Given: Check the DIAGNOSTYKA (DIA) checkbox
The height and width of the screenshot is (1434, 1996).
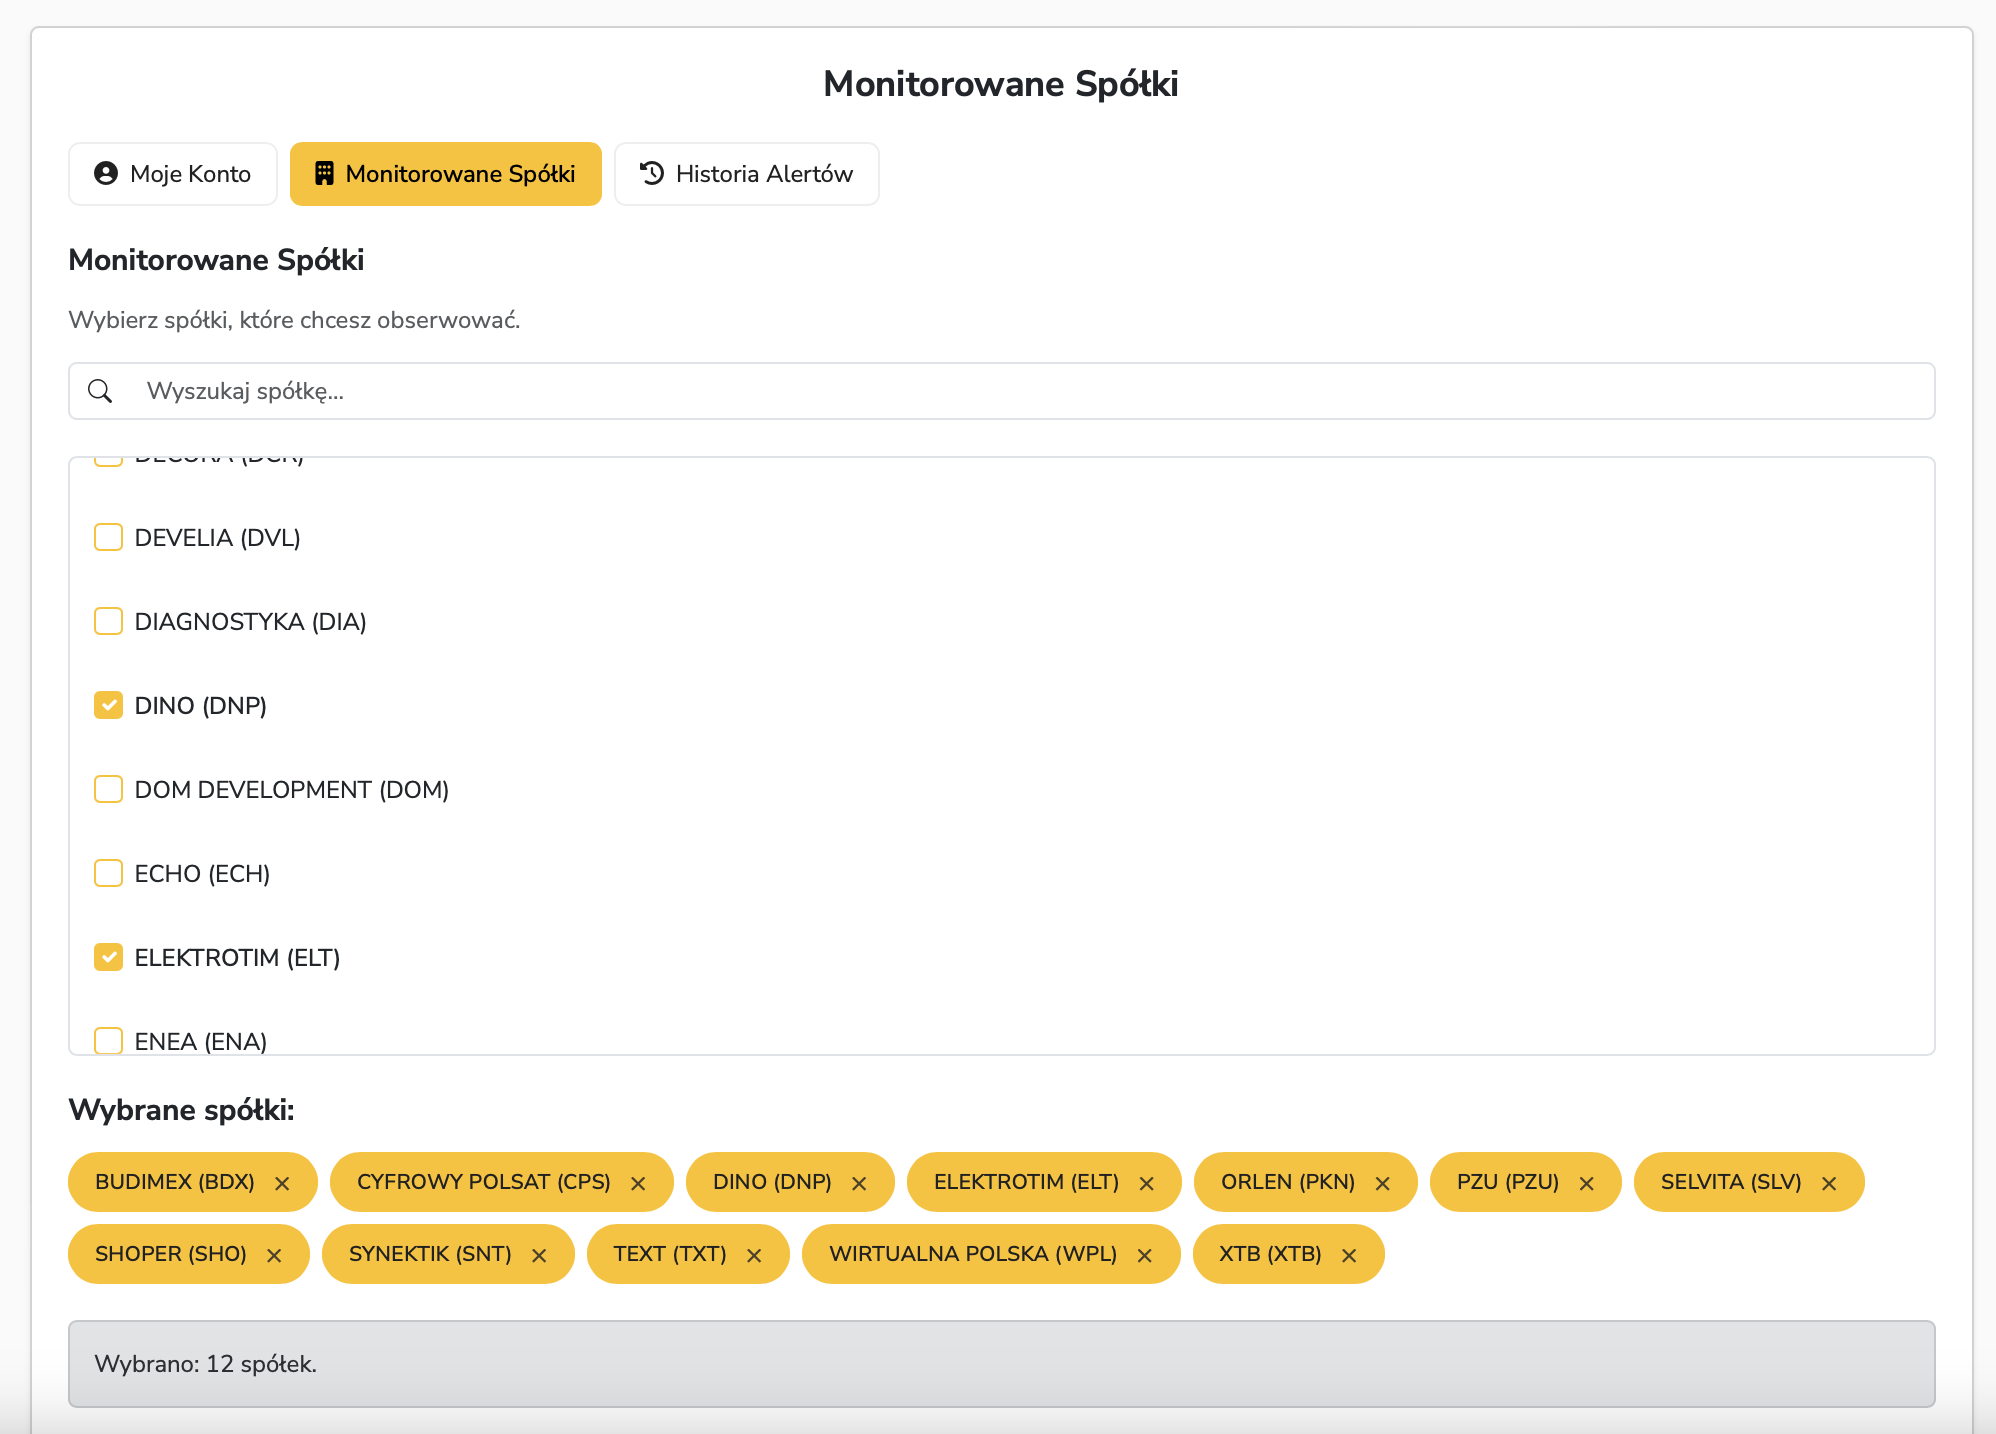Looking at the screenshot, I should click(108, 621).
